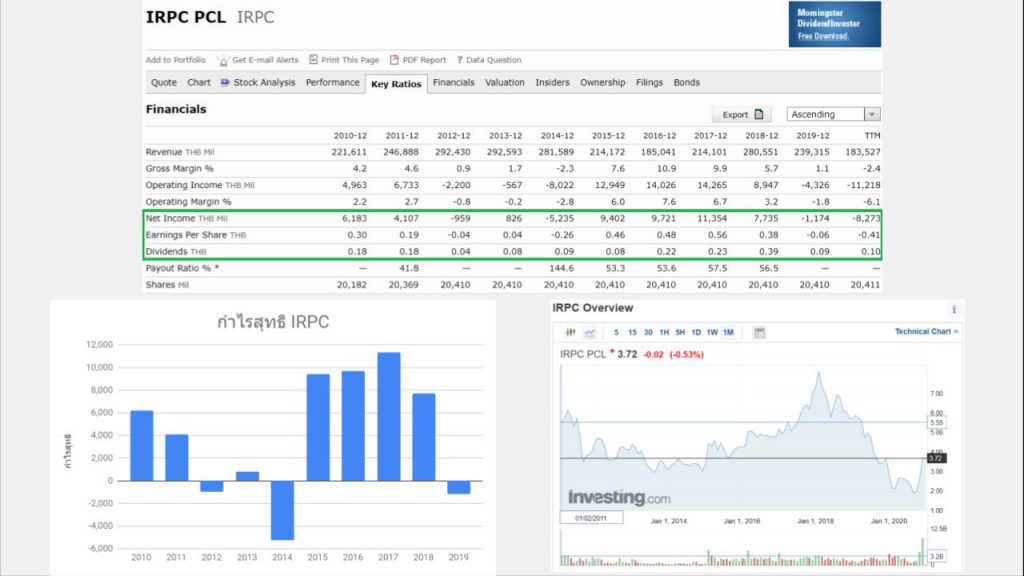This screenshot has height=576, width=1024.
Task: Switch to the Valuation tab
Action: (505, 82)
